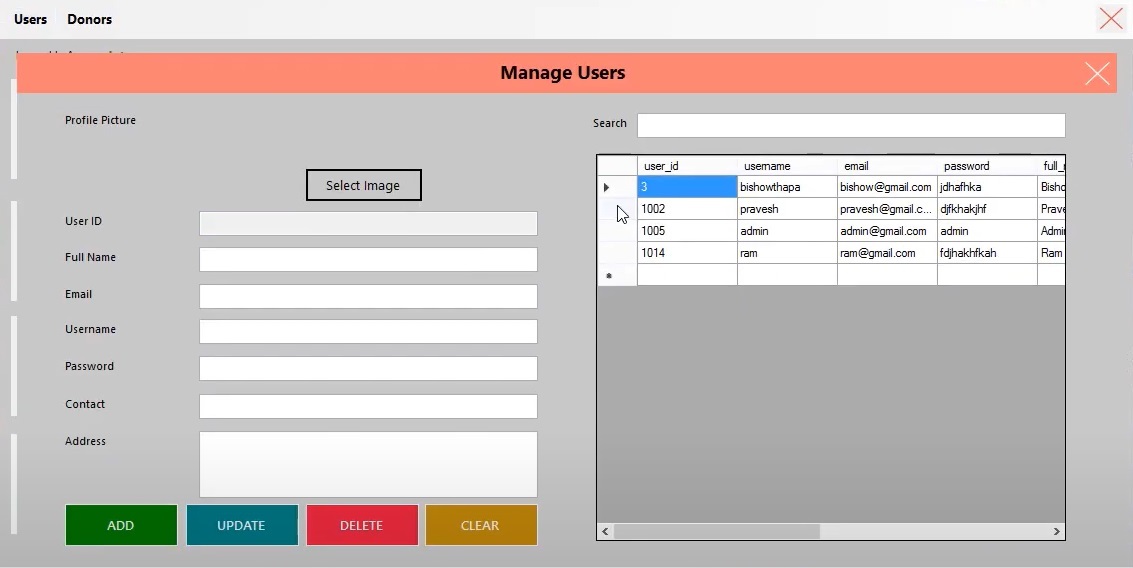Open the Users menu
This screenshot has height=568, width=1133.
point(30,19)
